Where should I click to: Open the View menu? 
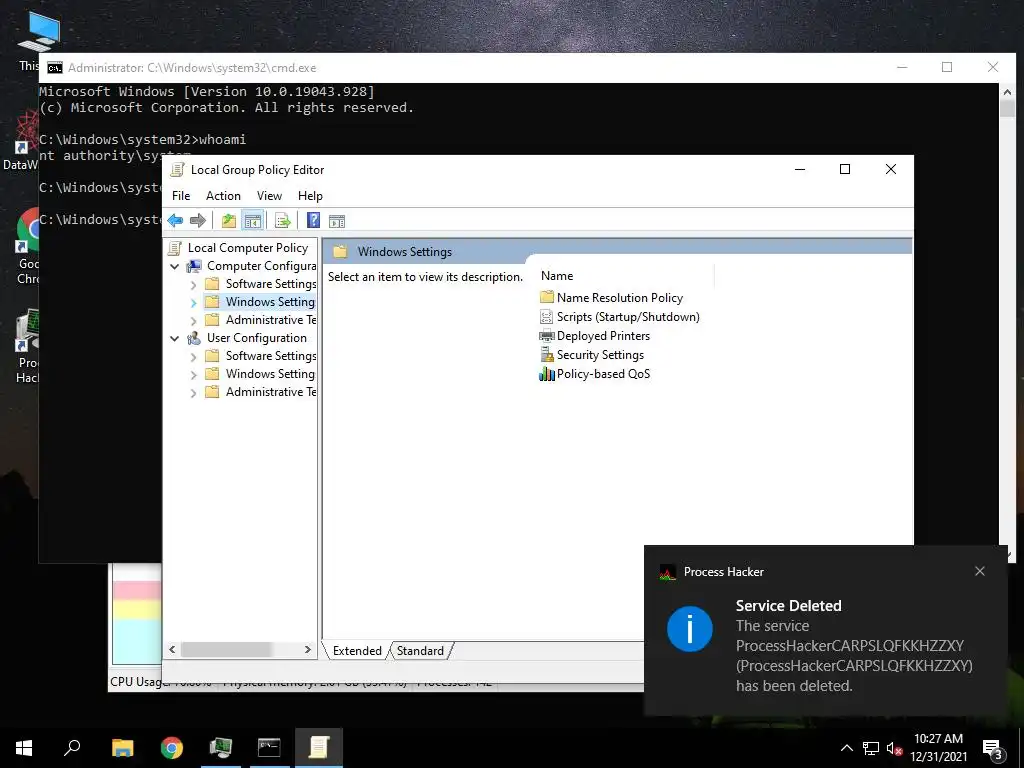point(269,196)
